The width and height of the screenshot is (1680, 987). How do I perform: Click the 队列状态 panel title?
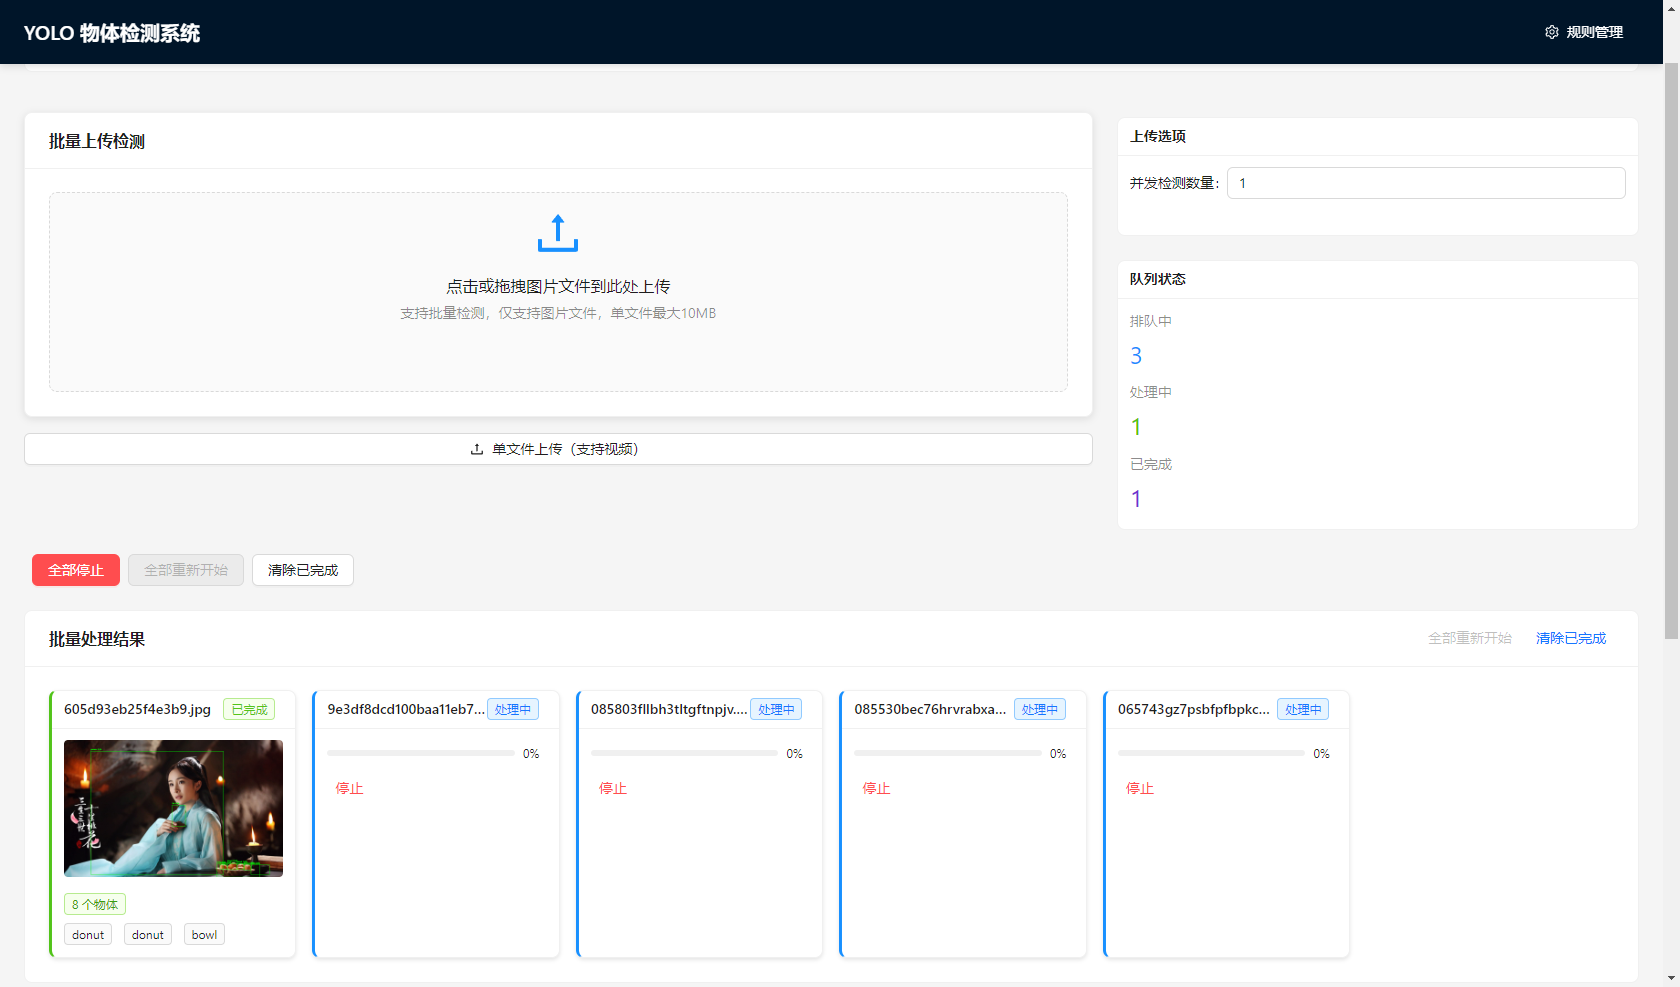pyautogui.click(x=1158, y=279)
